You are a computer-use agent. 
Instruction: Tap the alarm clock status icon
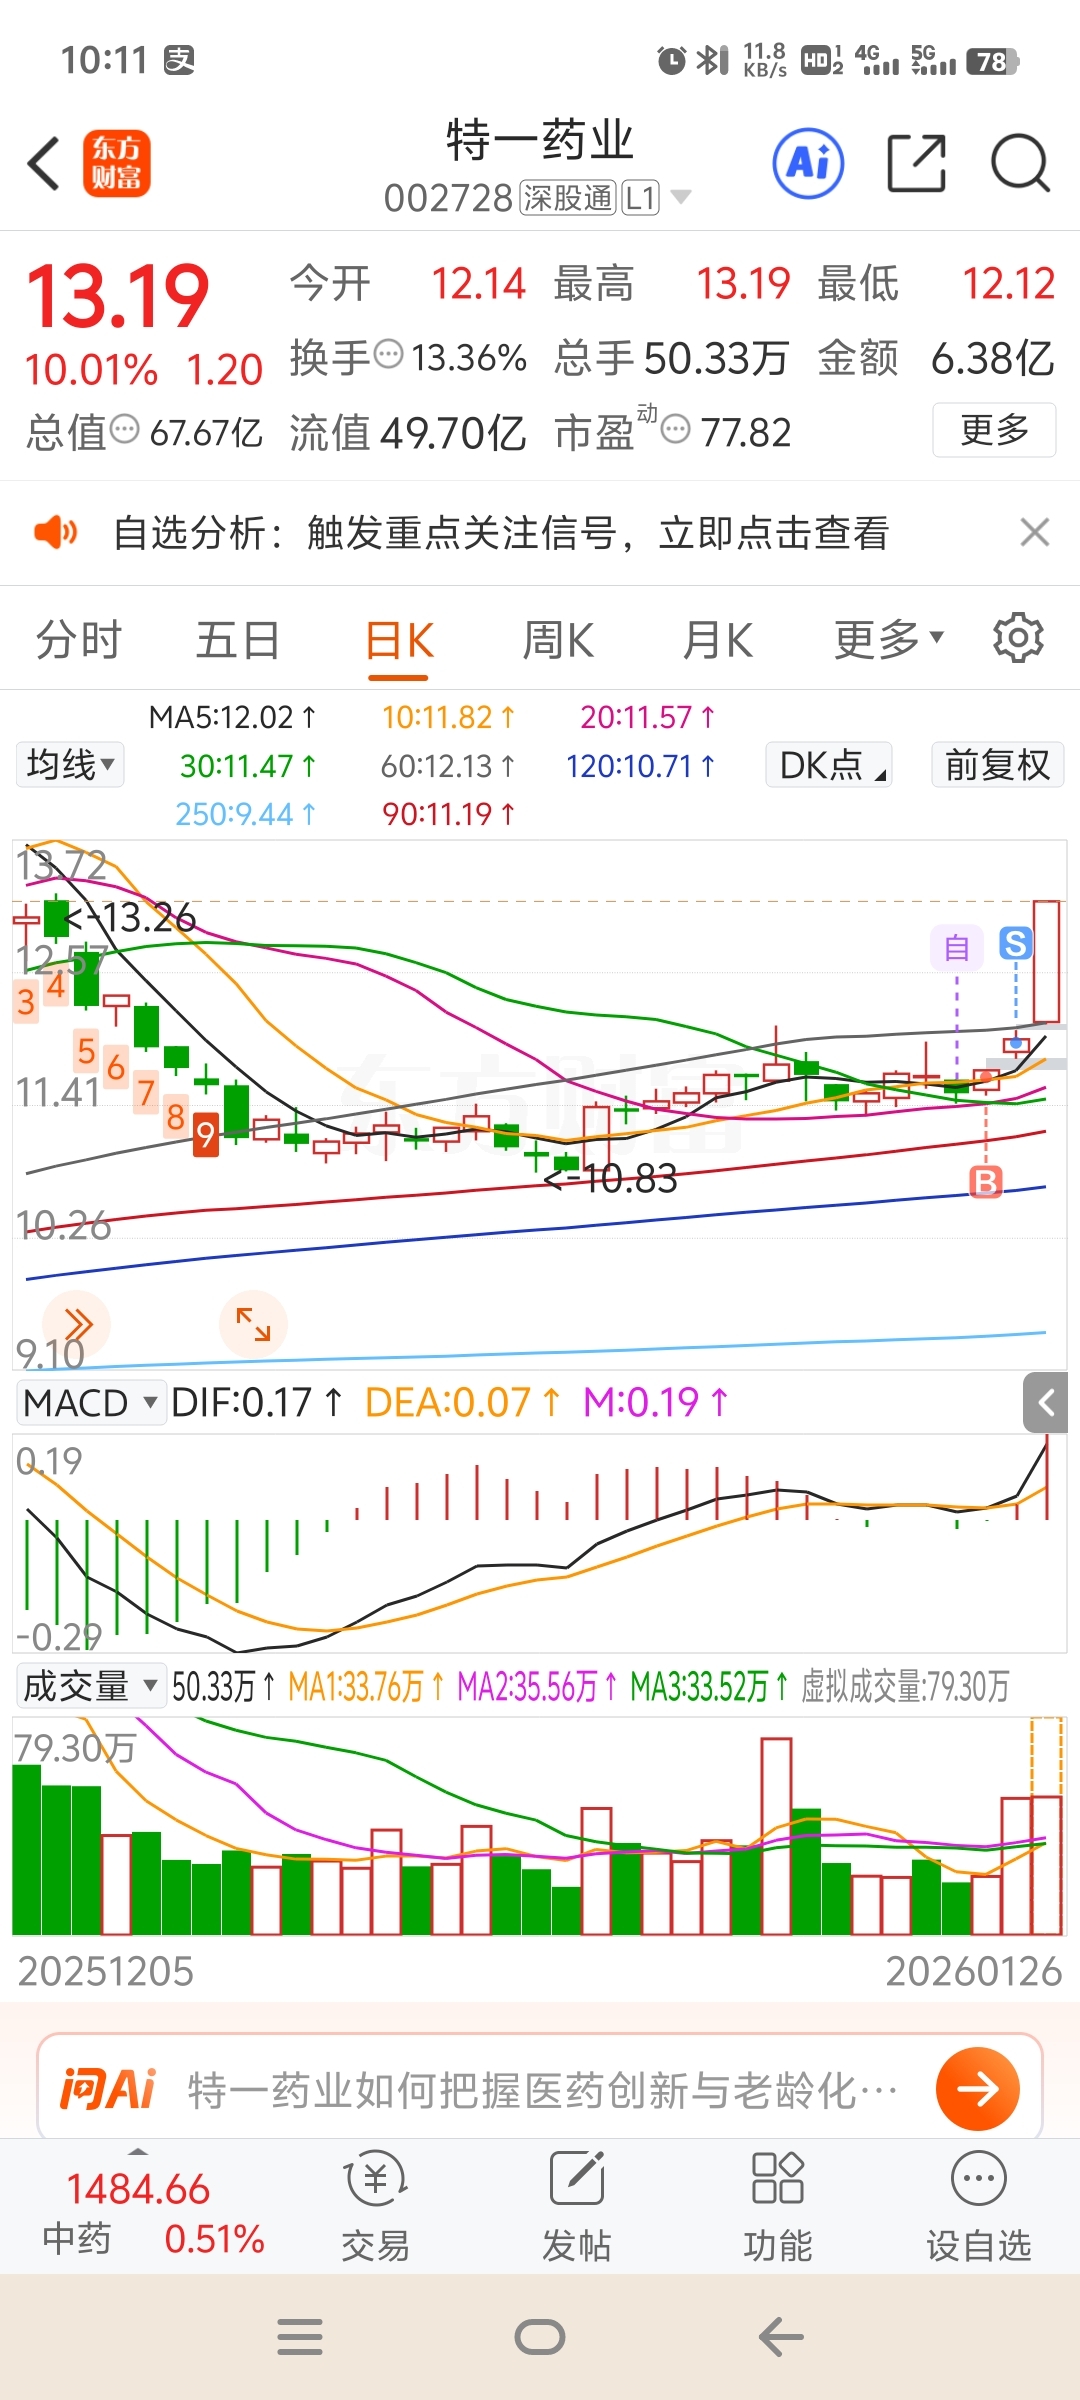[x=671, y=61]
